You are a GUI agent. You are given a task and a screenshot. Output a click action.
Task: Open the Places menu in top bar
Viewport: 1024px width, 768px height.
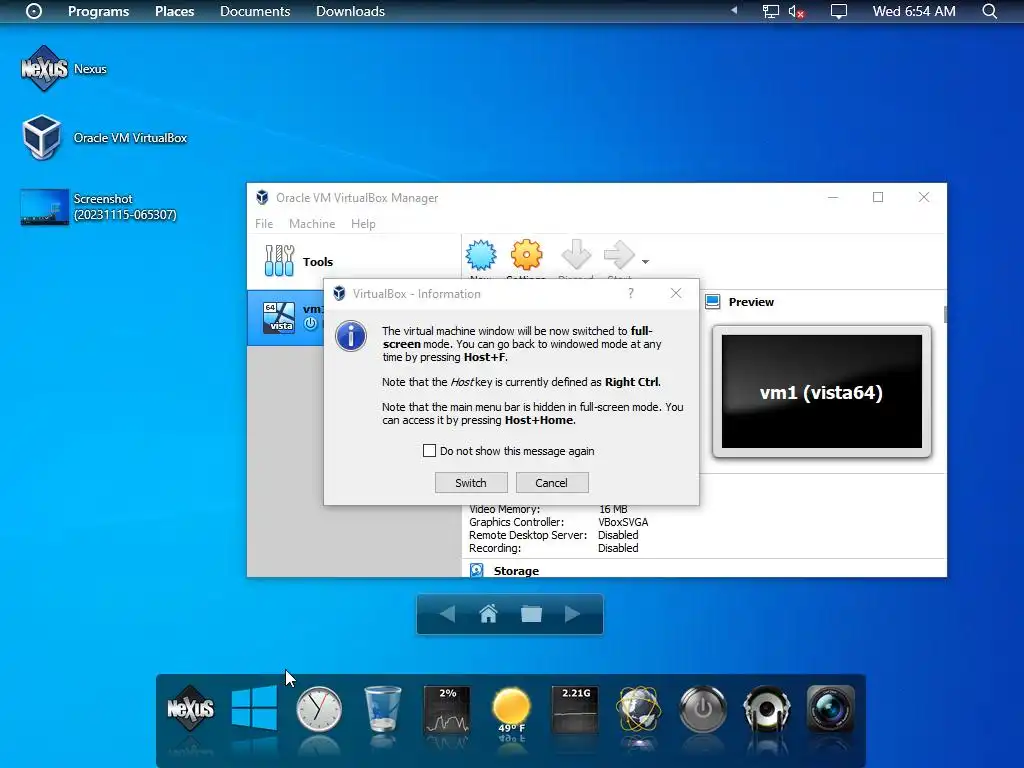coord(174,11)
